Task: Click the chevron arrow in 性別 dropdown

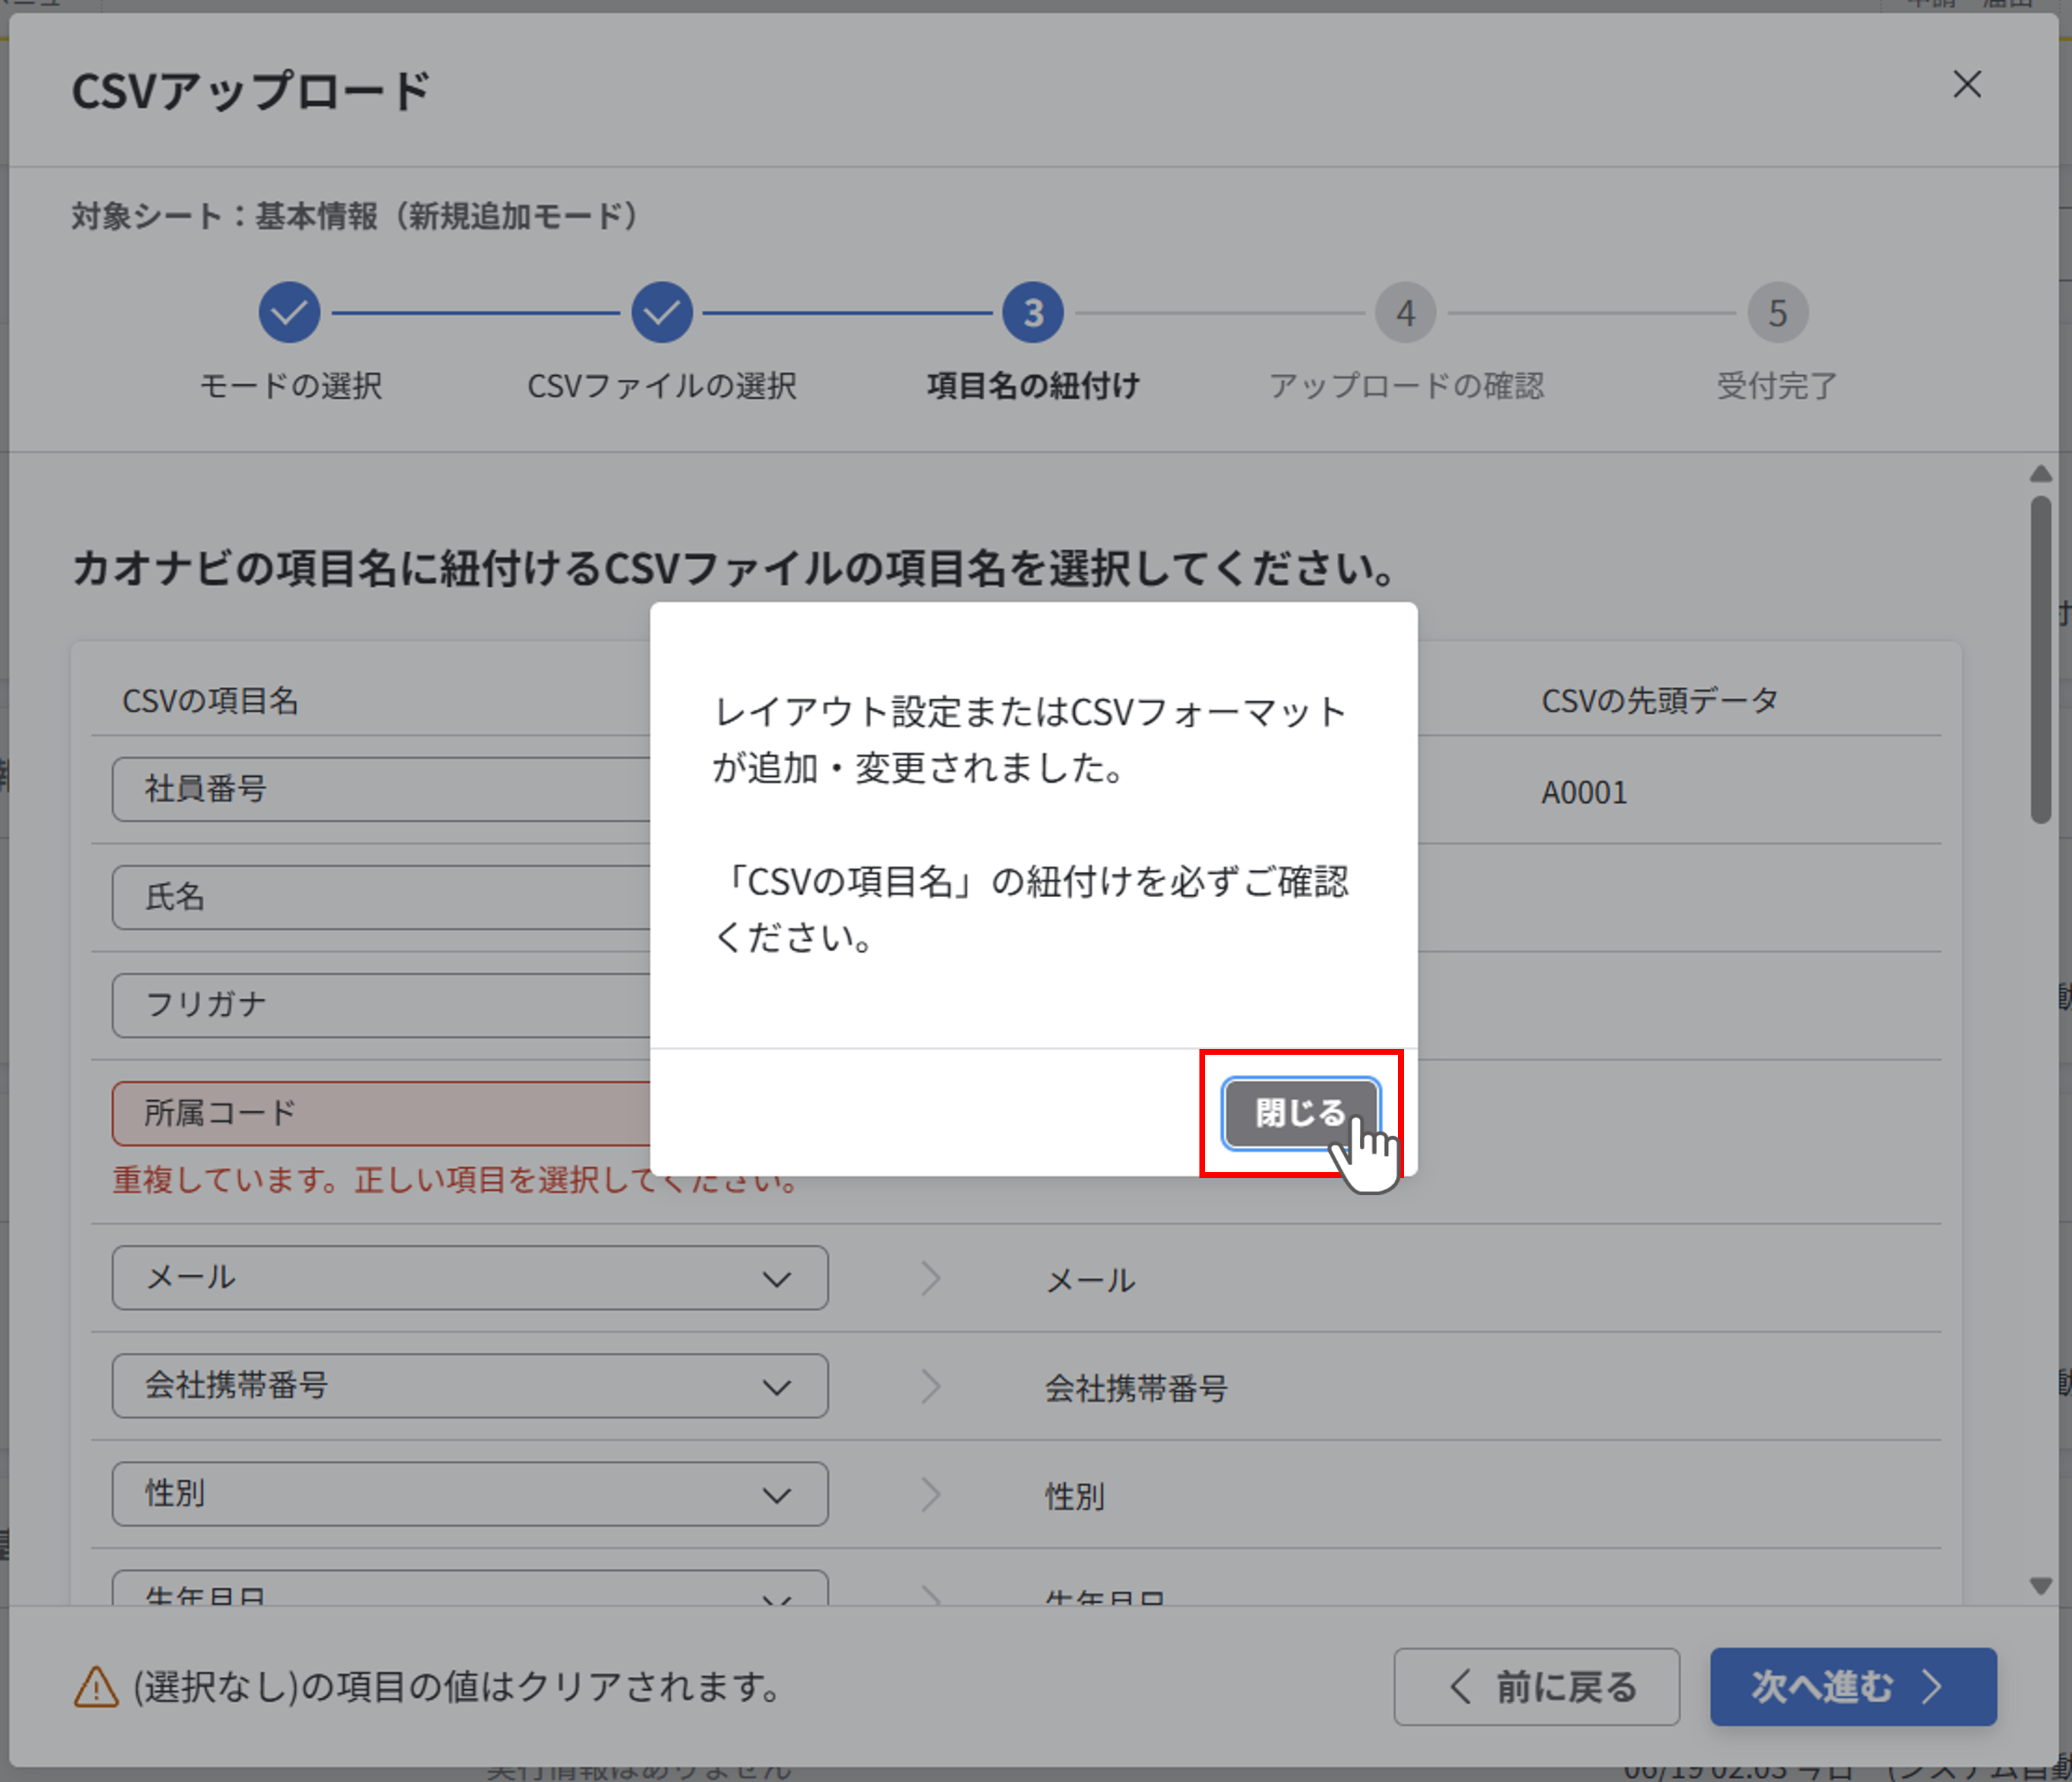Action: 777,1495
